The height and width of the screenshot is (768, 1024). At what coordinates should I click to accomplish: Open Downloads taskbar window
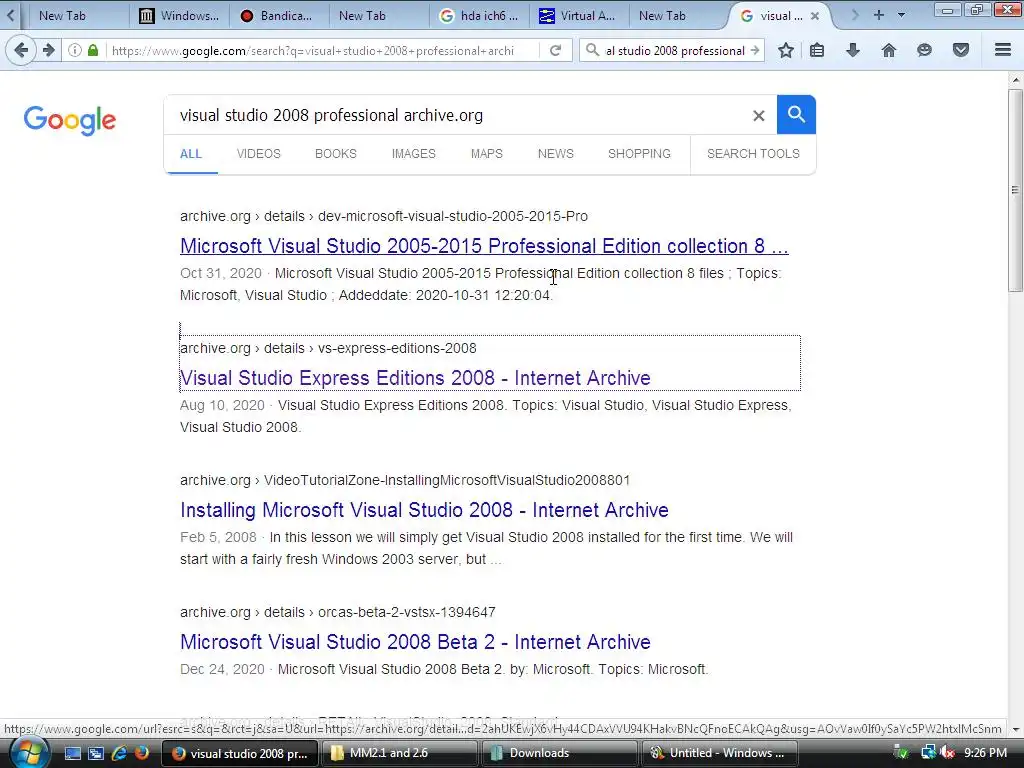click(560, 753)
